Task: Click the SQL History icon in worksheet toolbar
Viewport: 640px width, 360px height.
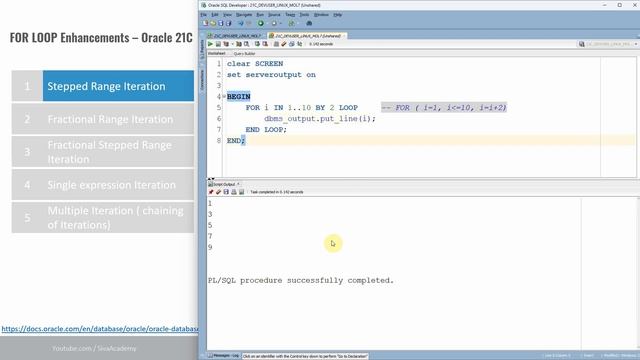Action: (x=292, y=44)
